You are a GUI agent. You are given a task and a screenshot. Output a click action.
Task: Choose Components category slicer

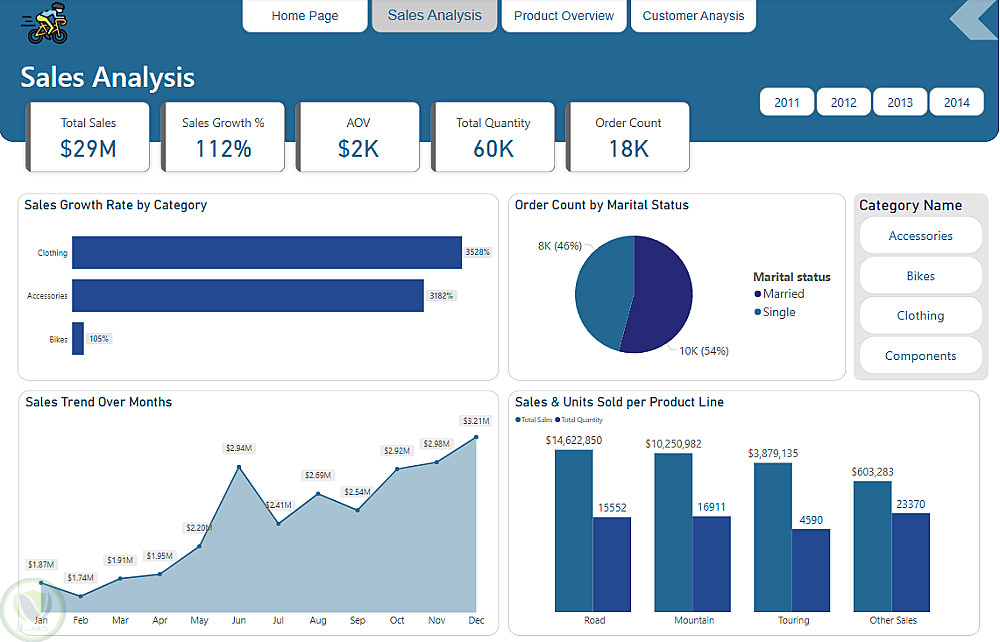tap(920, 356)
